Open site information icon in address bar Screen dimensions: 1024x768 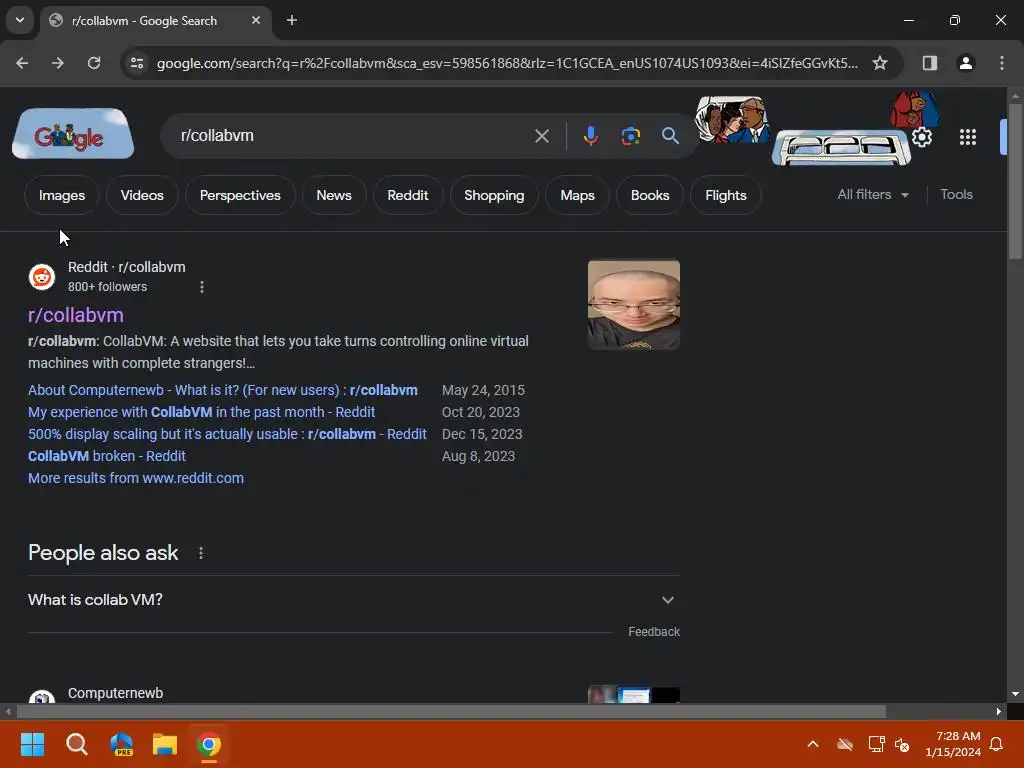137,63
